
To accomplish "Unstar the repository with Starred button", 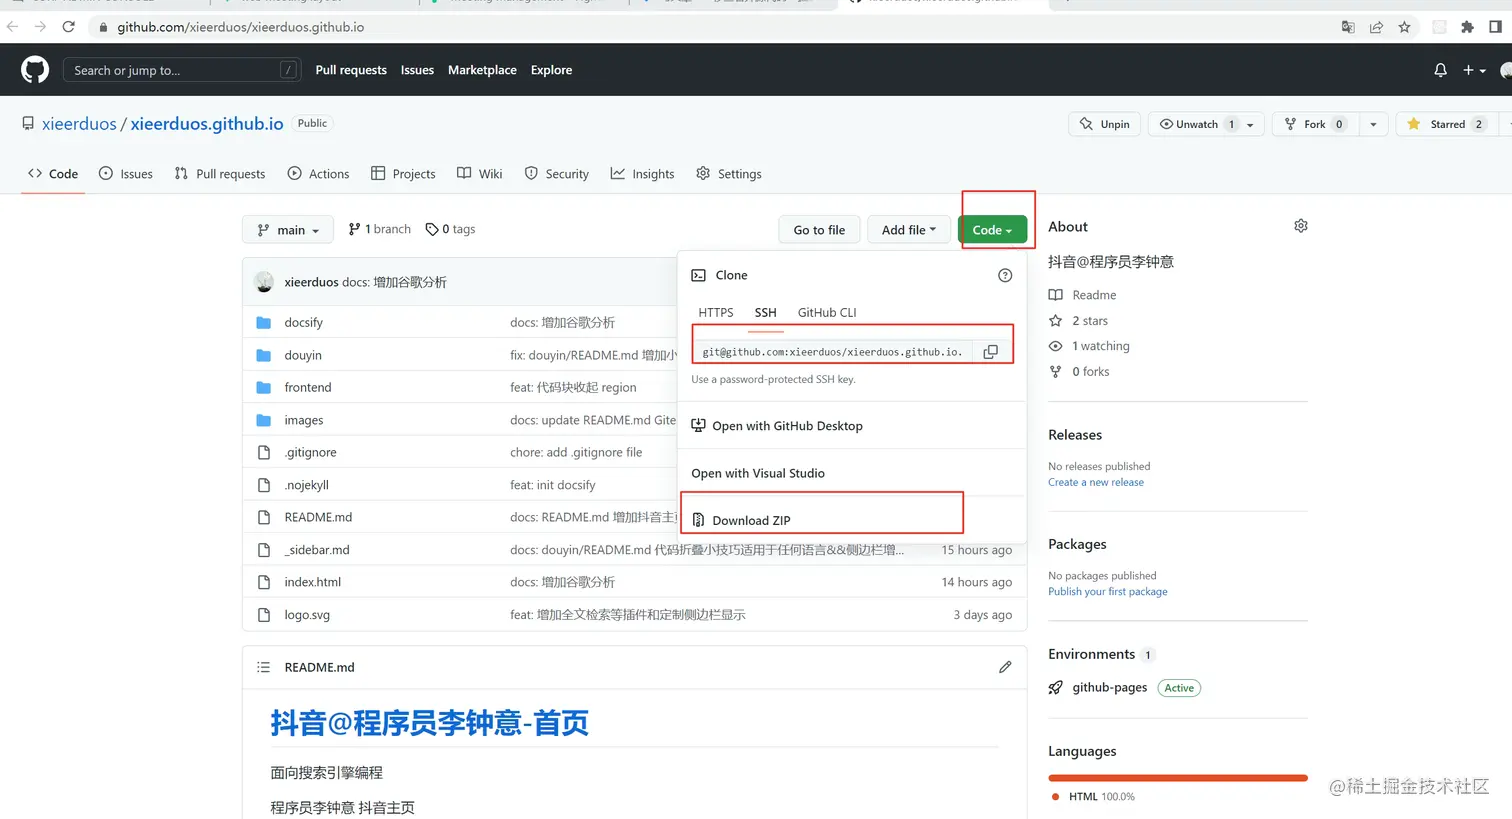I will 1446,124.
